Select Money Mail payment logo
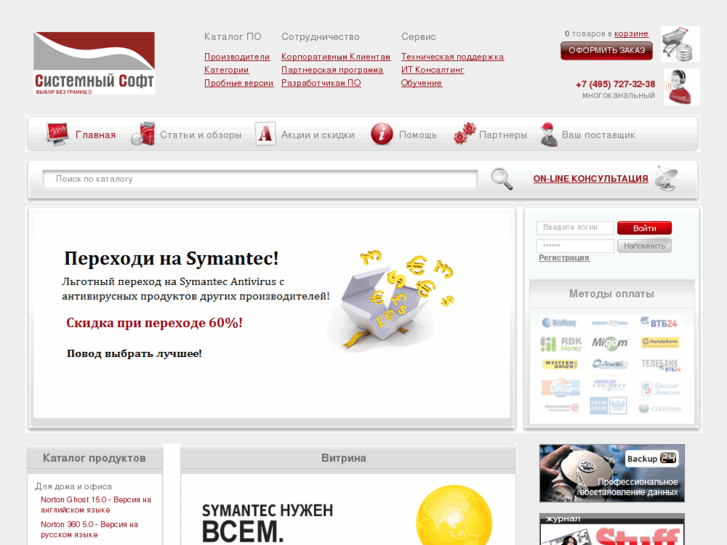Image resolution: width=727 pixels, height=545 pixels. pos(610,323)
